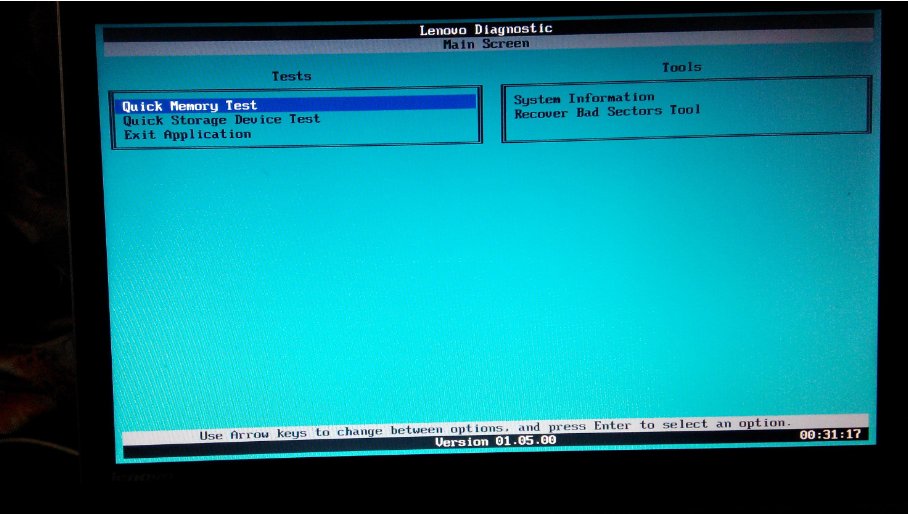Click the 00:31:17 elapsed timer

click(x=830, y=435)
